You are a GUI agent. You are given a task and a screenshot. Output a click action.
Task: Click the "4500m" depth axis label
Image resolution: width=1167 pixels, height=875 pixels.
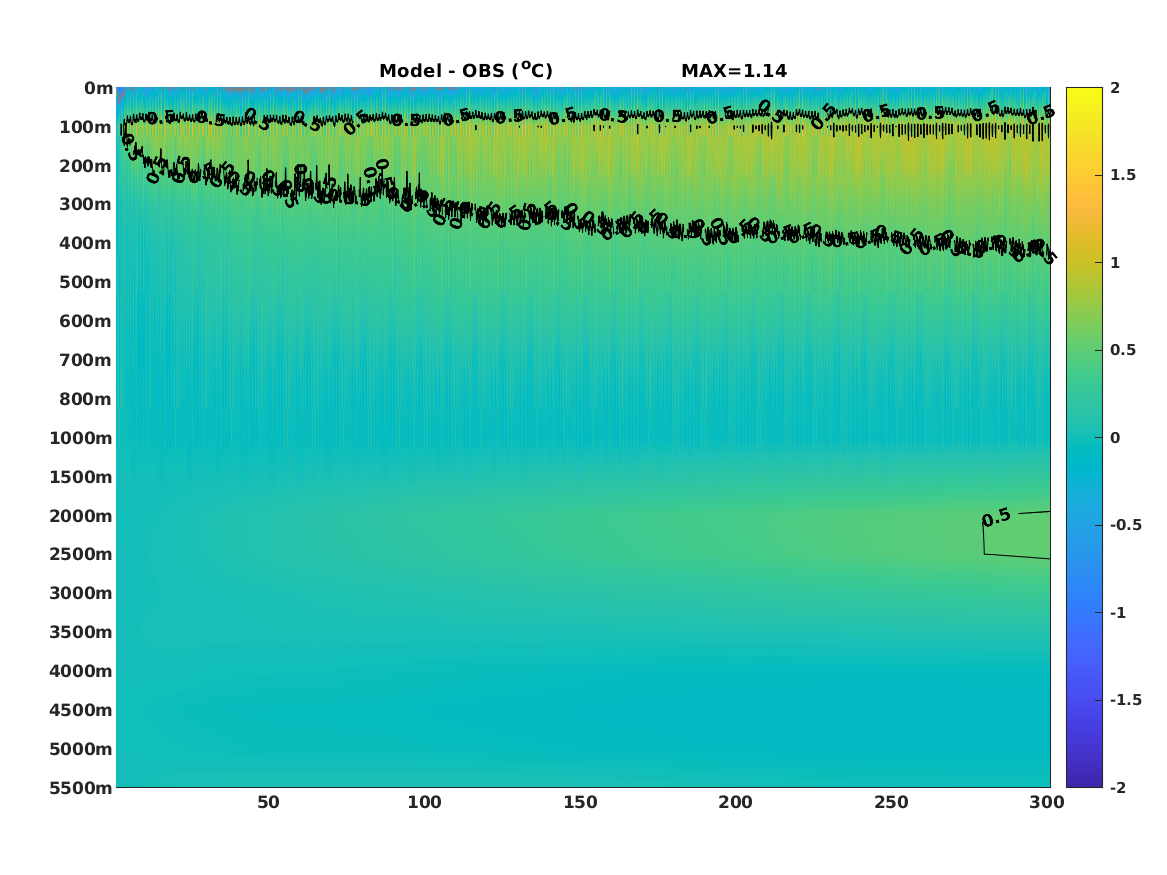[80, 710]
